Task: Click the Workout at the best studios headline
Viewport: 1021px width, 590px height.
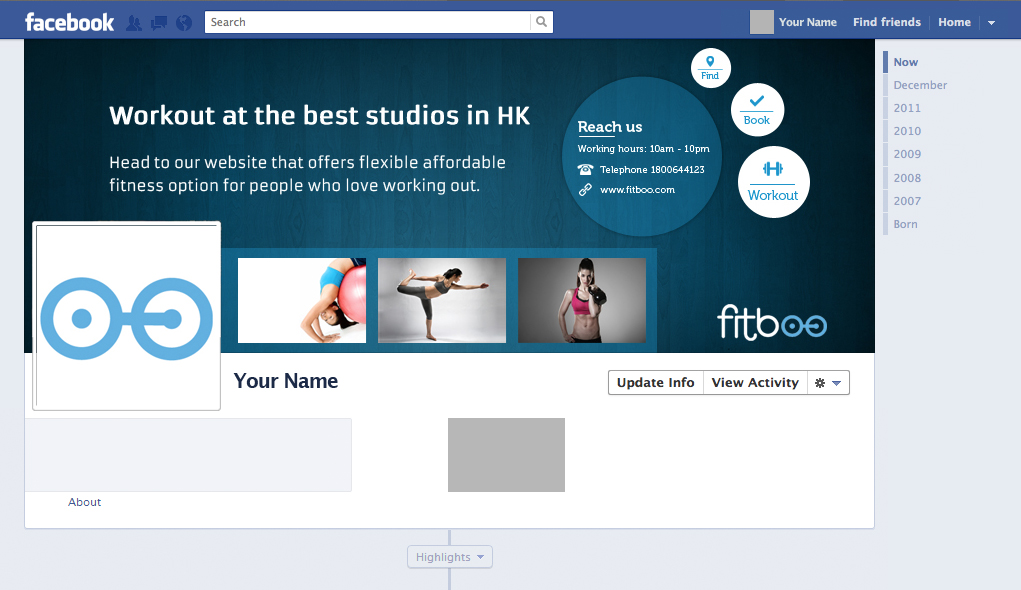Action: pos(320,116)
